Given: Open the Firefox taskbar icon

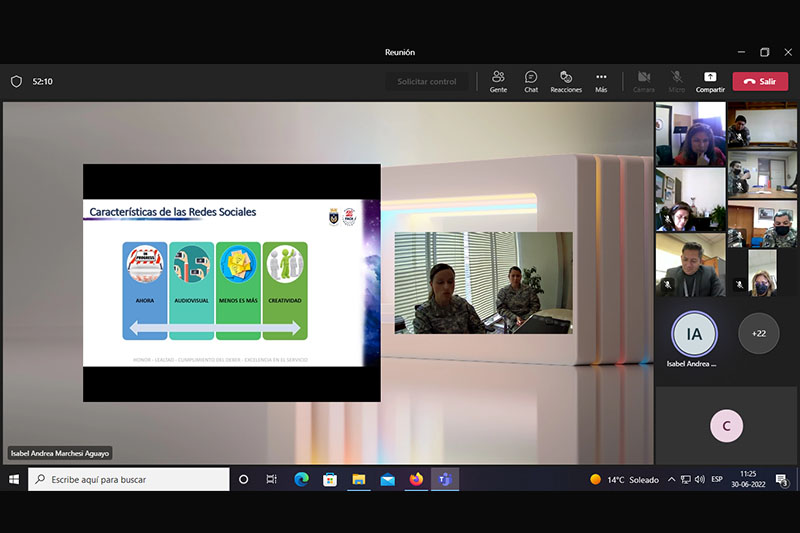Looking at the screenshot, I should (x=416, y=479).
